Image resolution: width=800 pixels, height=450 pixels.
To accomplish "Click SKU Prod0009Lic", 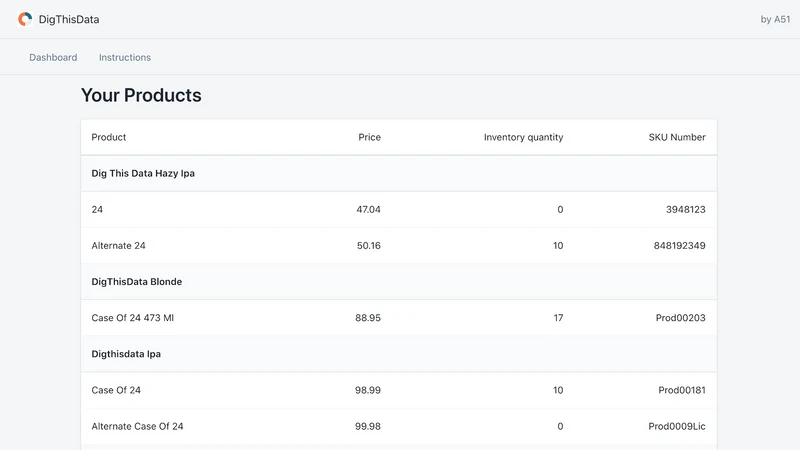I will pos(677,427).
